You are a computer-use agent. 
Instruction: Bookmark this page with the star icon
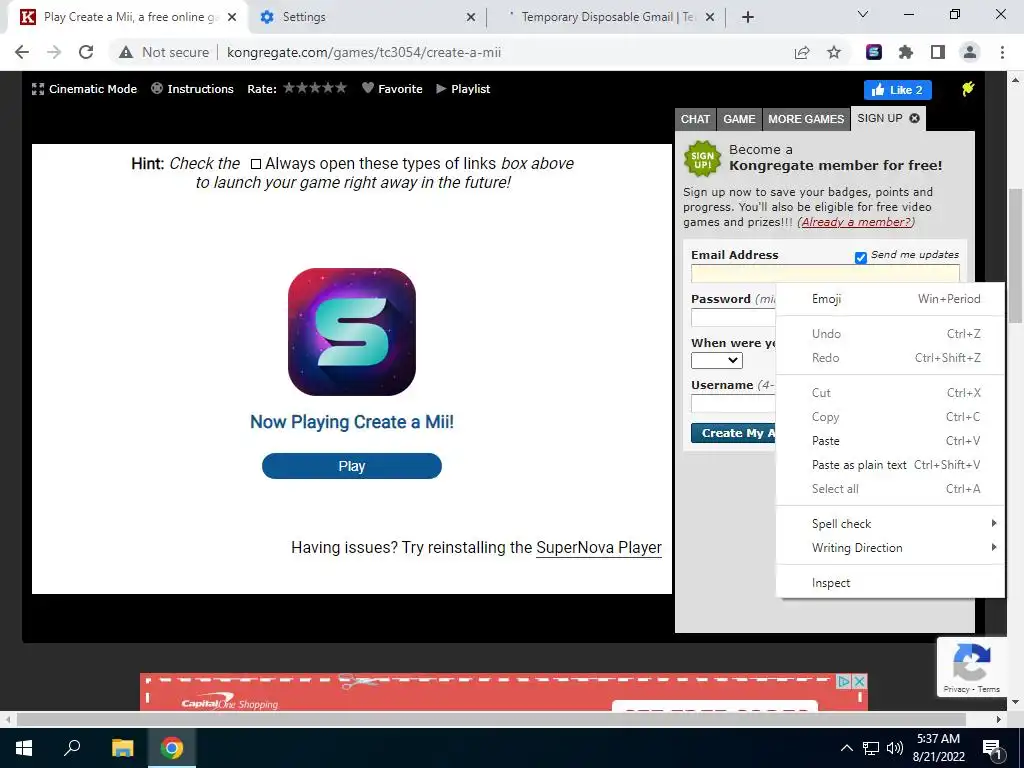tap(834, 52)
